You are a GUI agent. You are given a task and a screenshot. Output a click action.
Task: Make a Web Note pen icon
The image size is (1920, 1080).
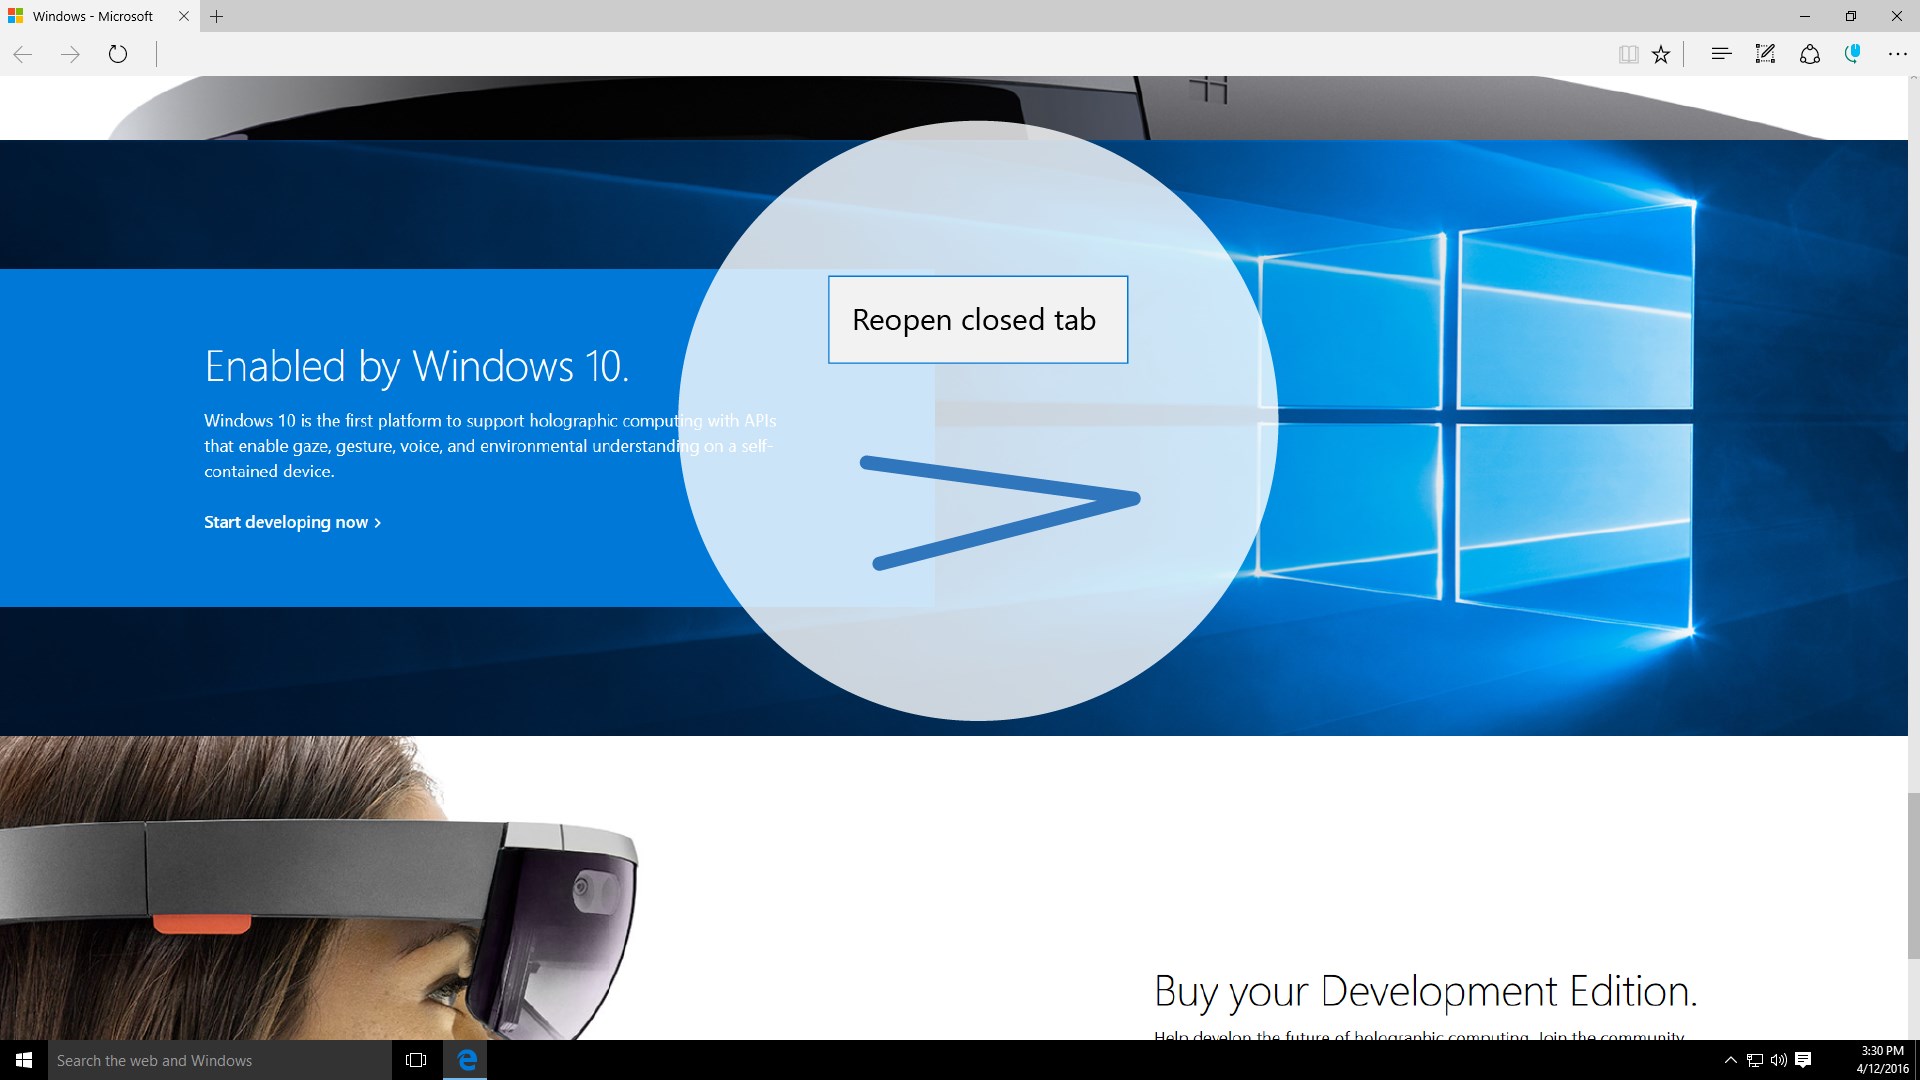pos(1765,54)
